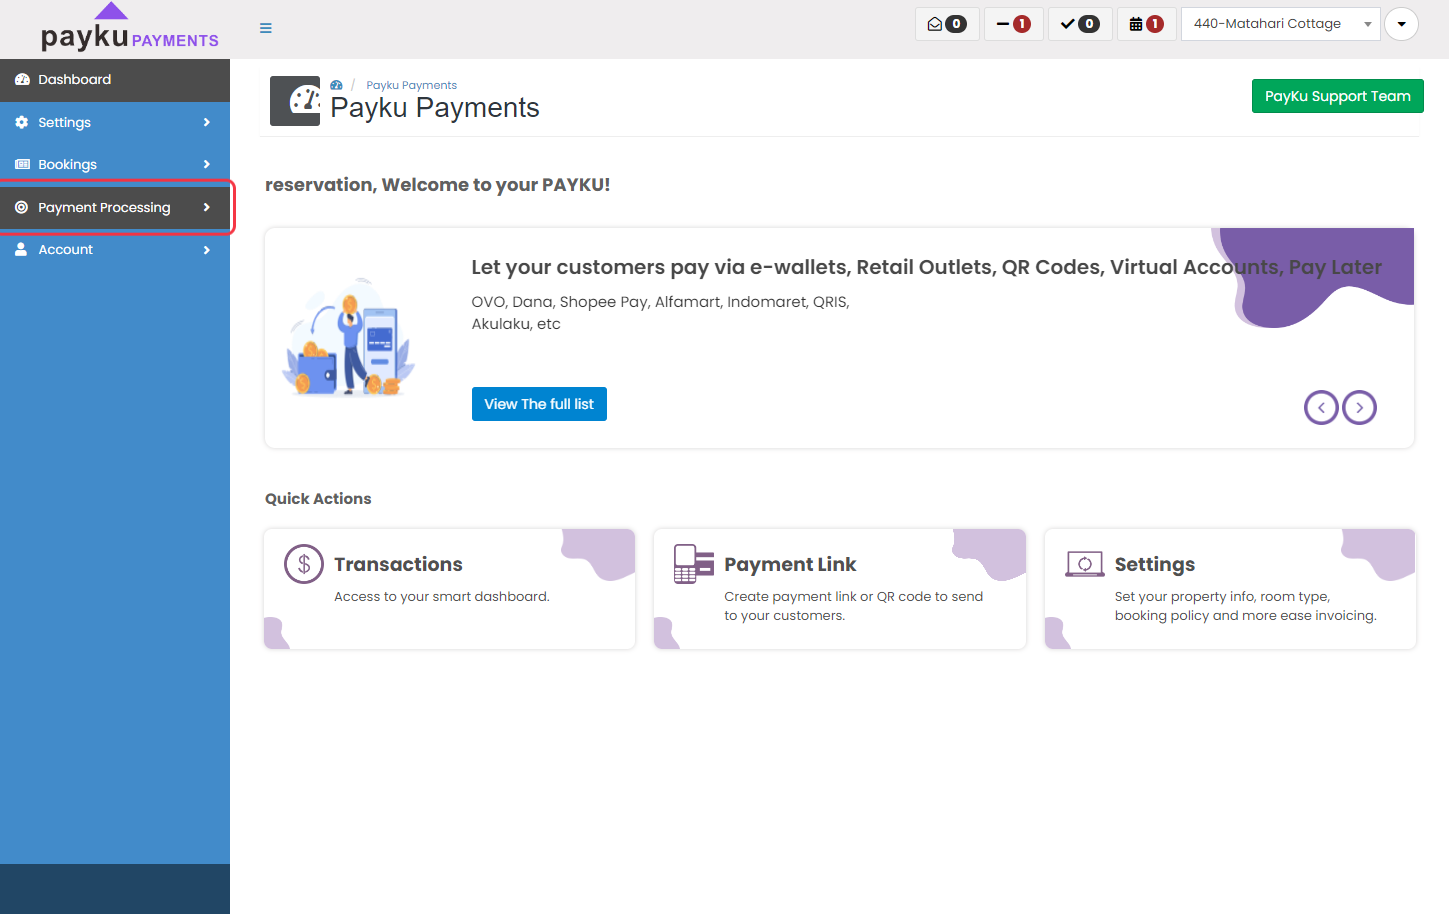Expand the Settings chevron arrow
This screenshot has height=914, width=1449.
[207, 122]
